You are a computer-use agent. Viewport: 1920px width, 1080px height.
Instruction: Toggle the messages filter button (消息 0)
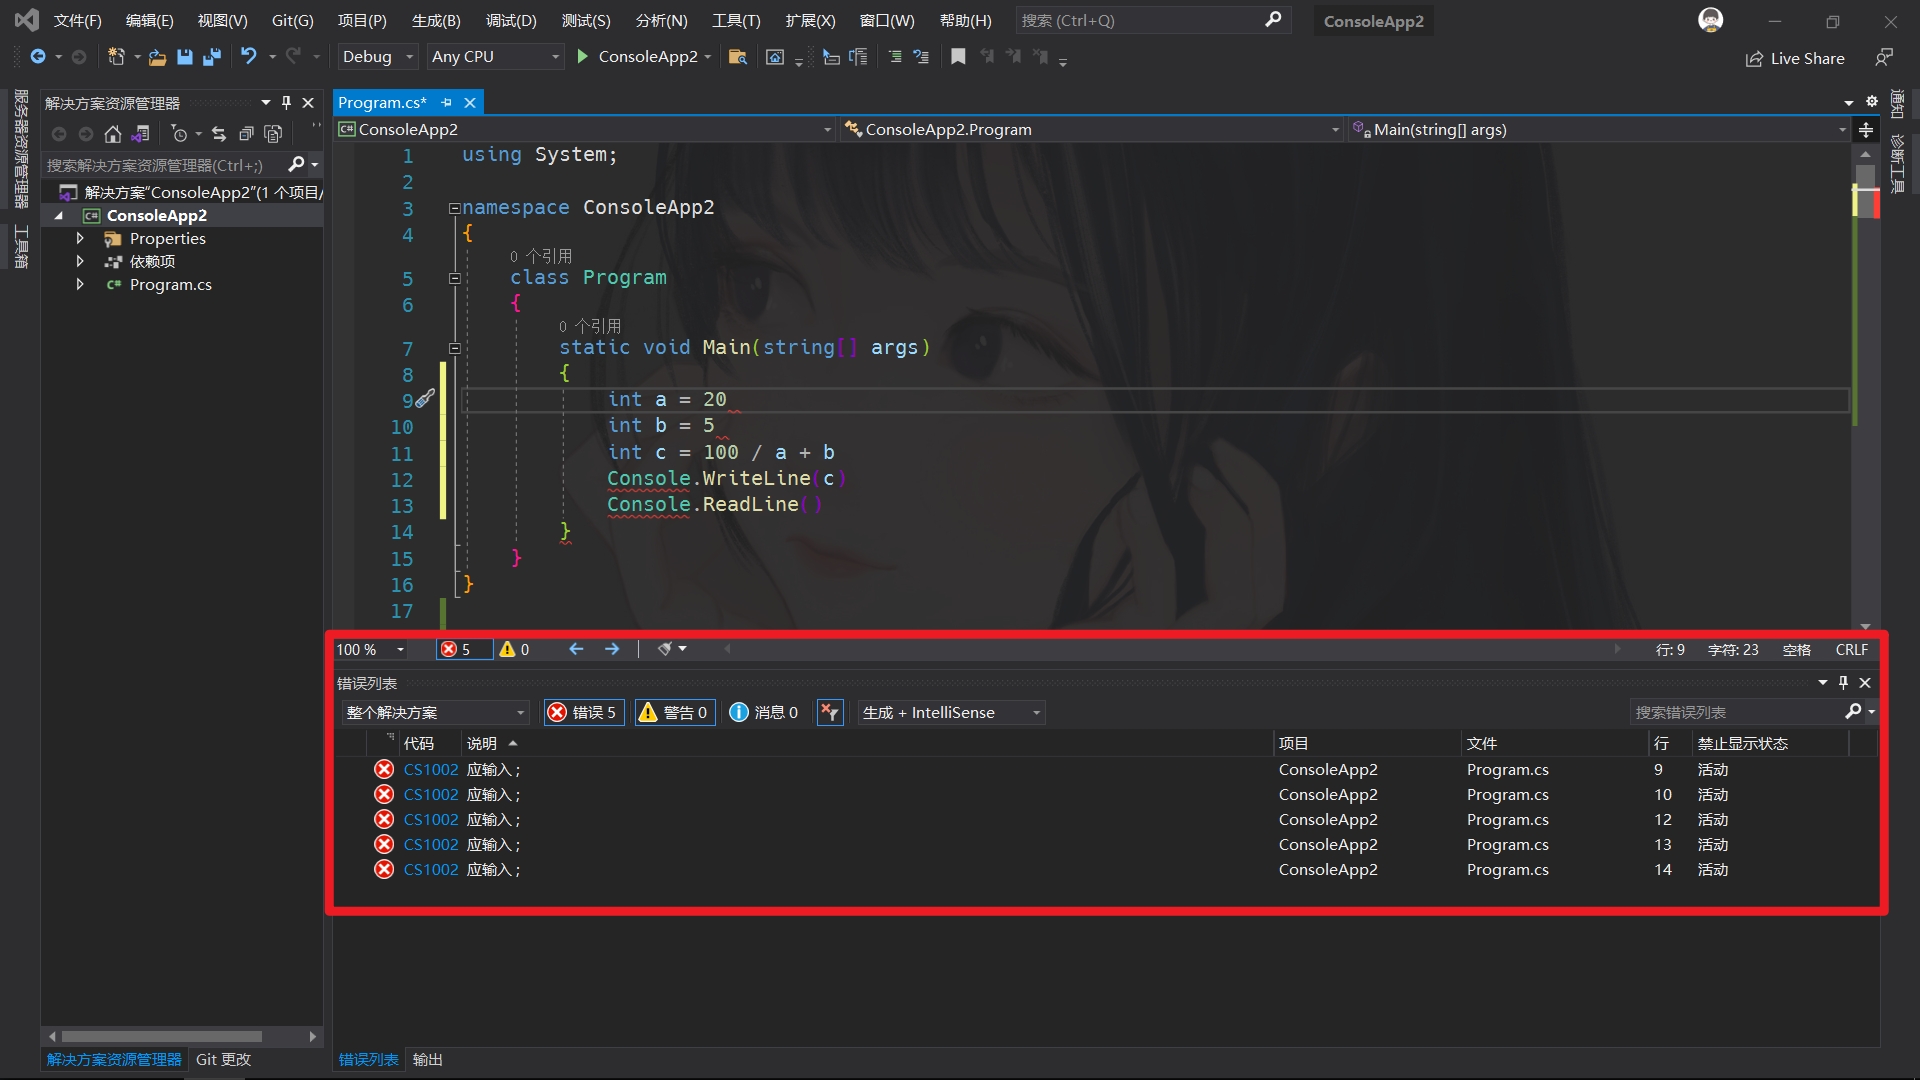coord(764,712)
